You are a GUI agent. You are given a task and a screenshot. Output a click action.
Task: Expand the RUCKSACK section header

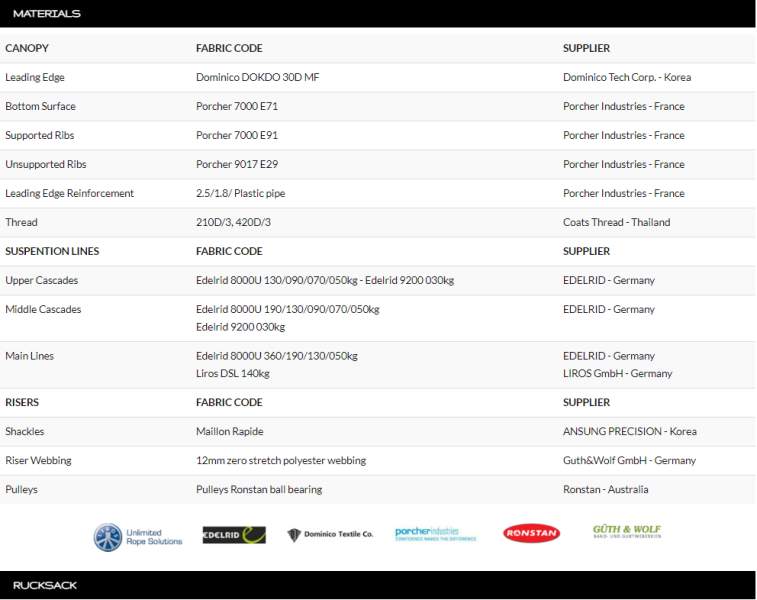click(378, 585)
